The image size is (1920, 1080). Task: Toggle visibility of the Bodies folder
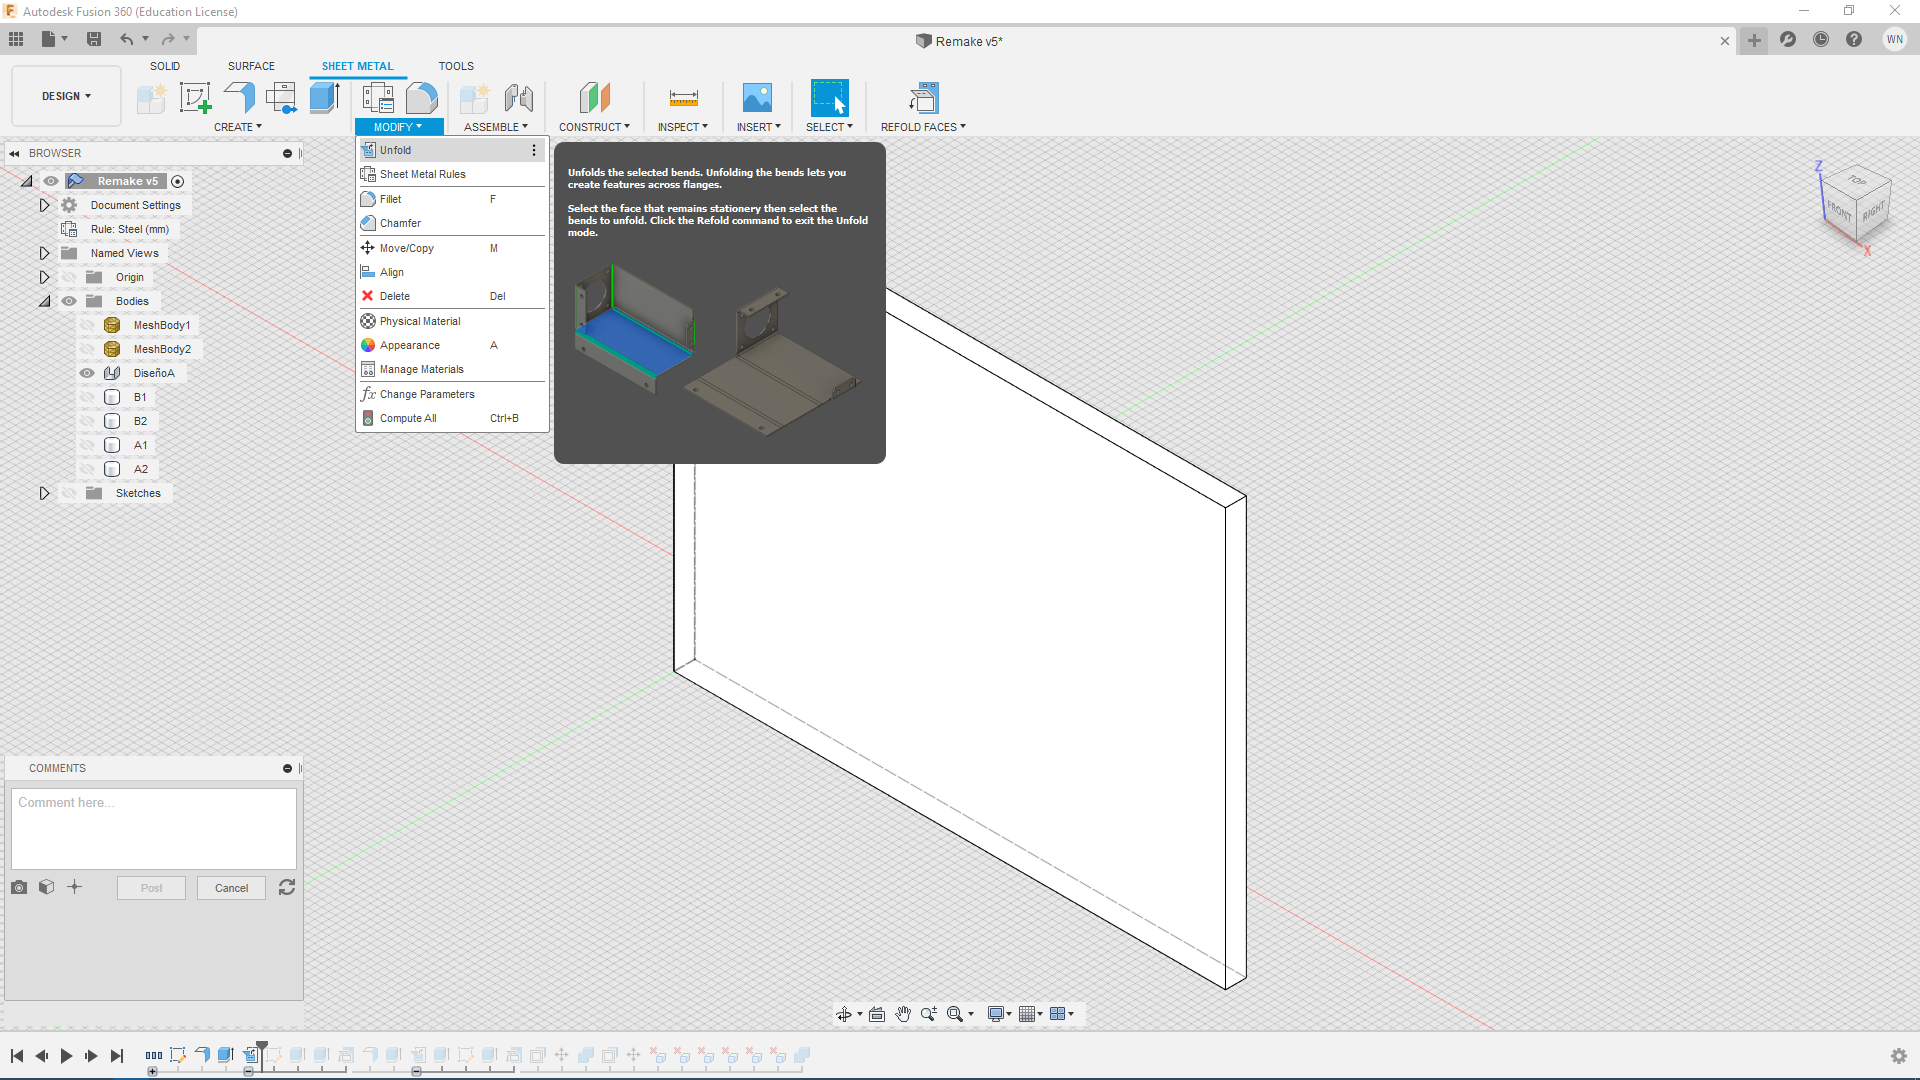pos(69,301)
